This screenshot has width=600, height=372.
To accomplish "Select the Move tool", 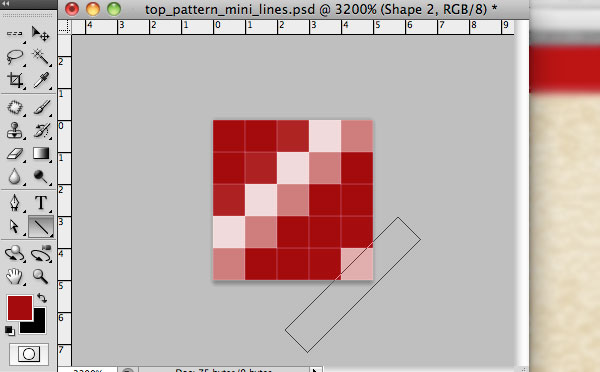I will click(x=40, y=34).
